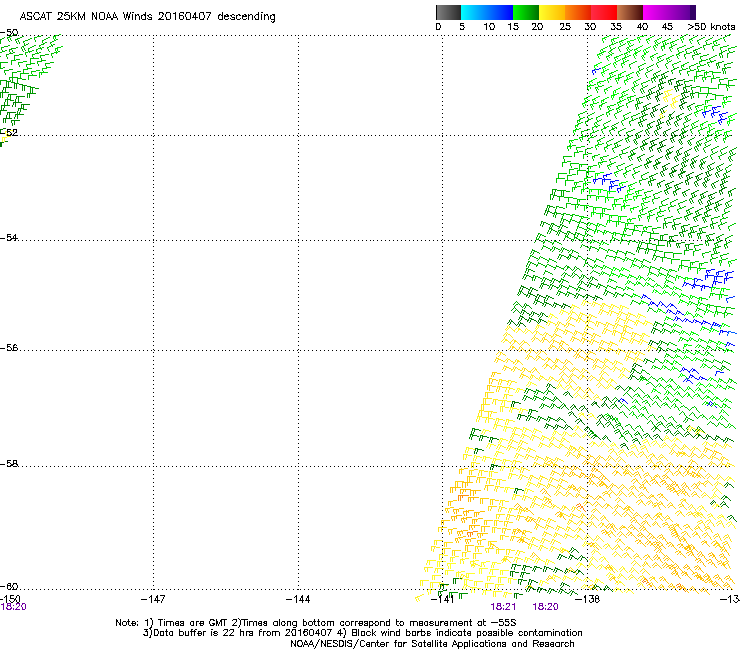The width and height of the screenshot is (740, 650).
Task: Click the longitude label -141
Action: pos(442,599)
